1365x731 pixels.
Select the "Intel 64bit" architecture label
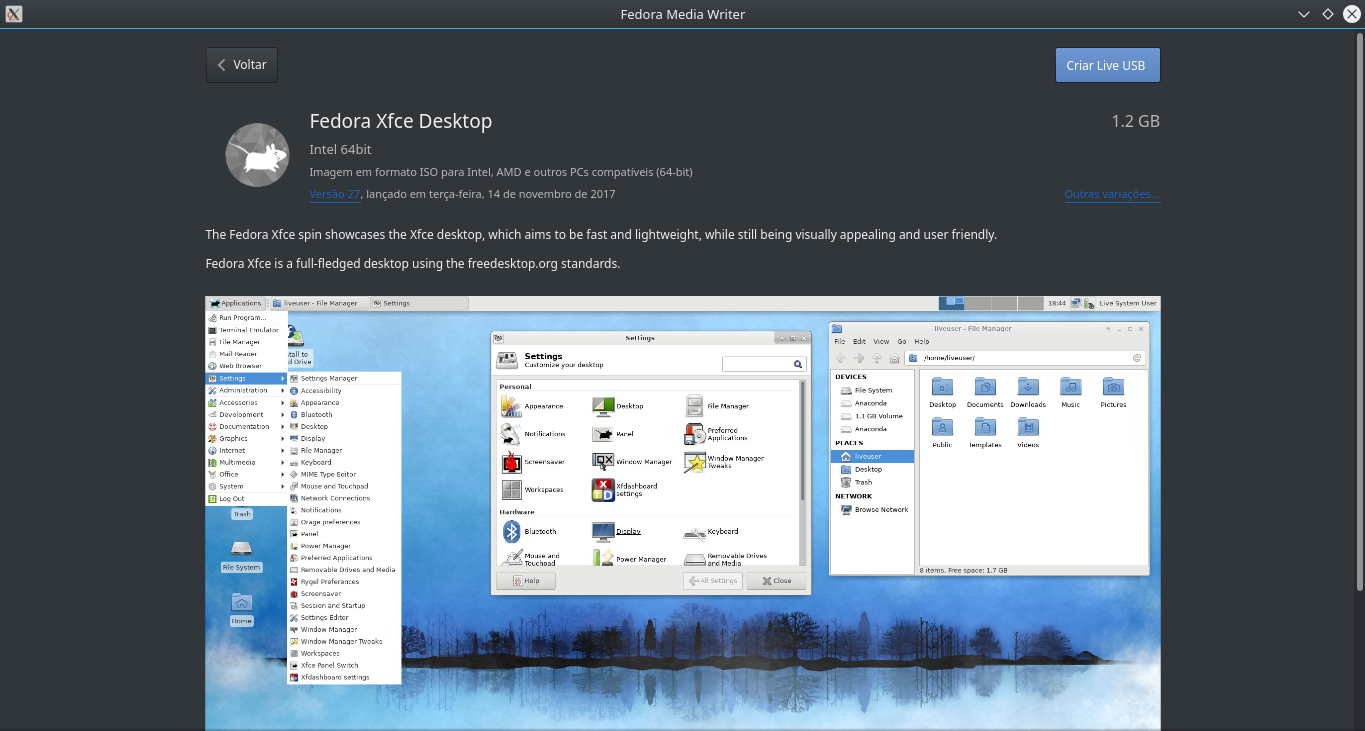click(341, 149)
